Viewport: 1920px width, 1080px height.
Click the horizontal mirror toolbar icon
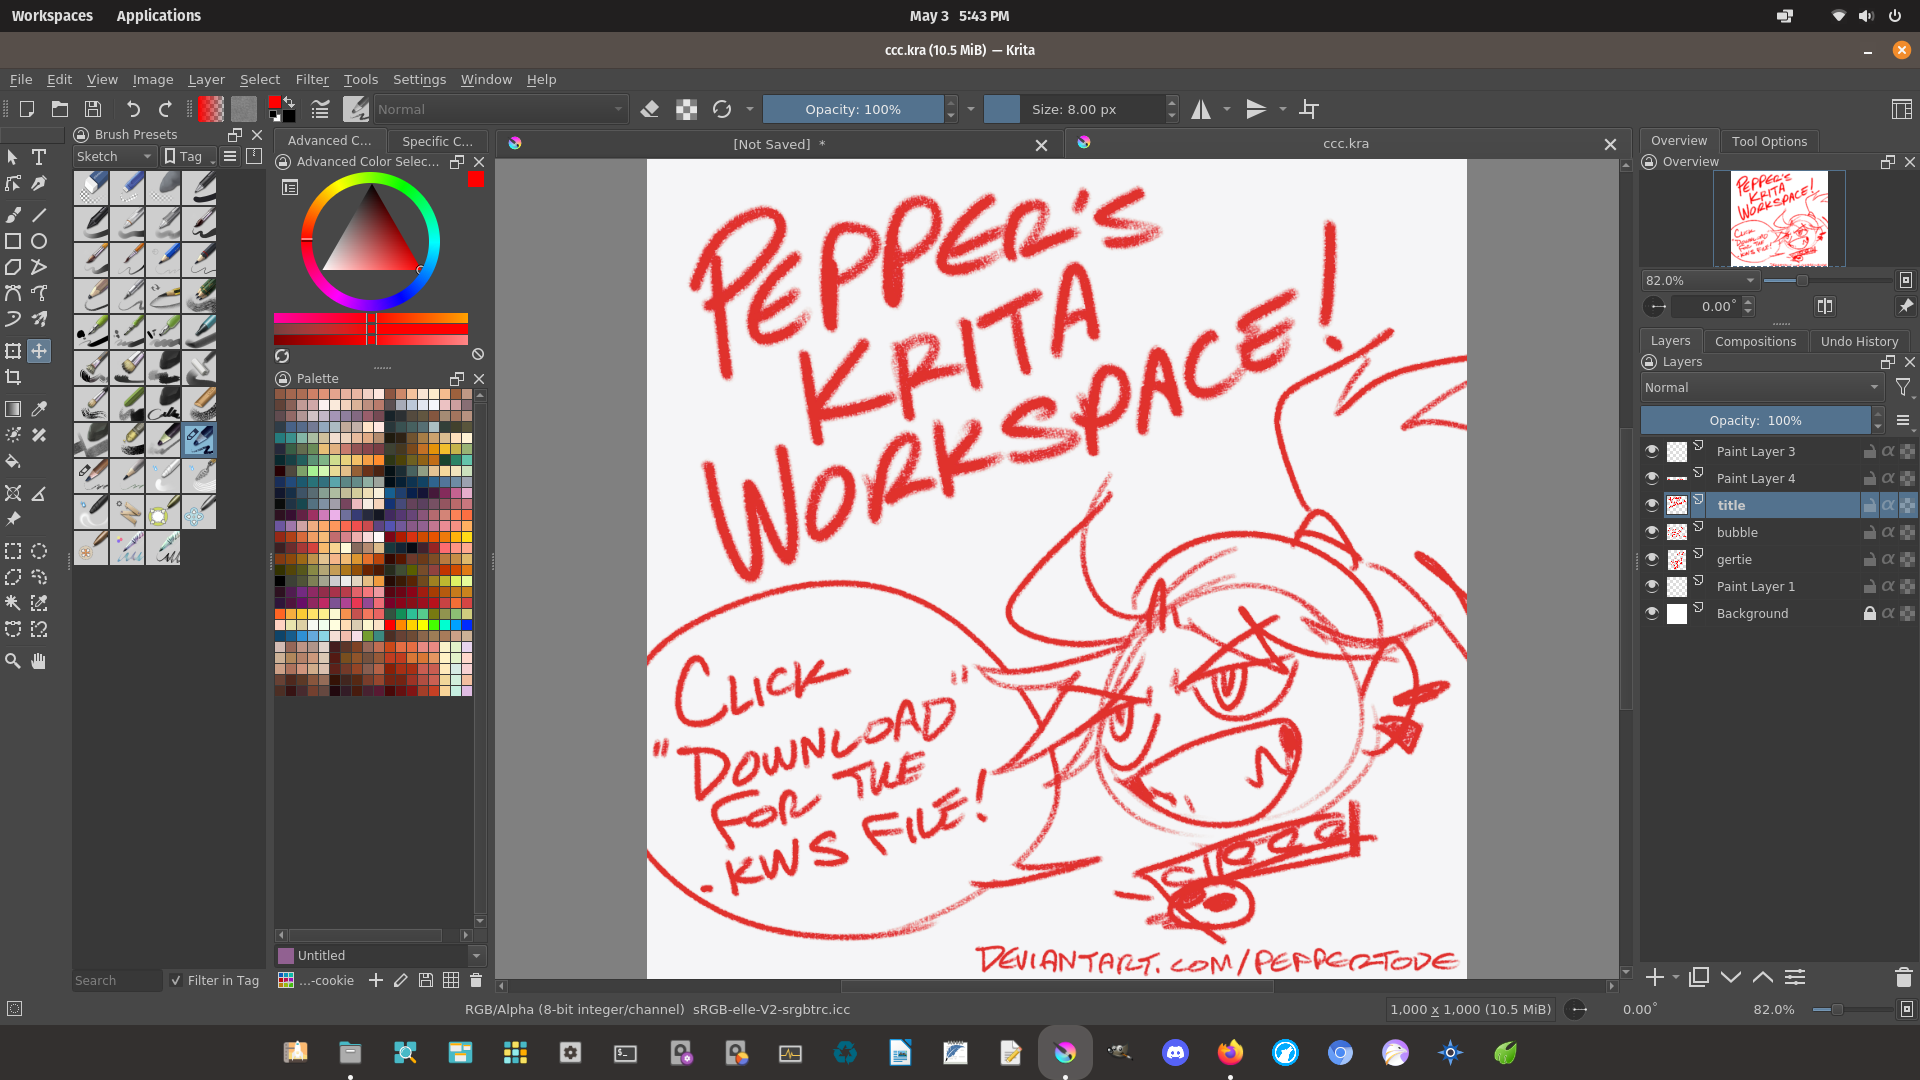pyautogui.click(x=1201, y=109)
